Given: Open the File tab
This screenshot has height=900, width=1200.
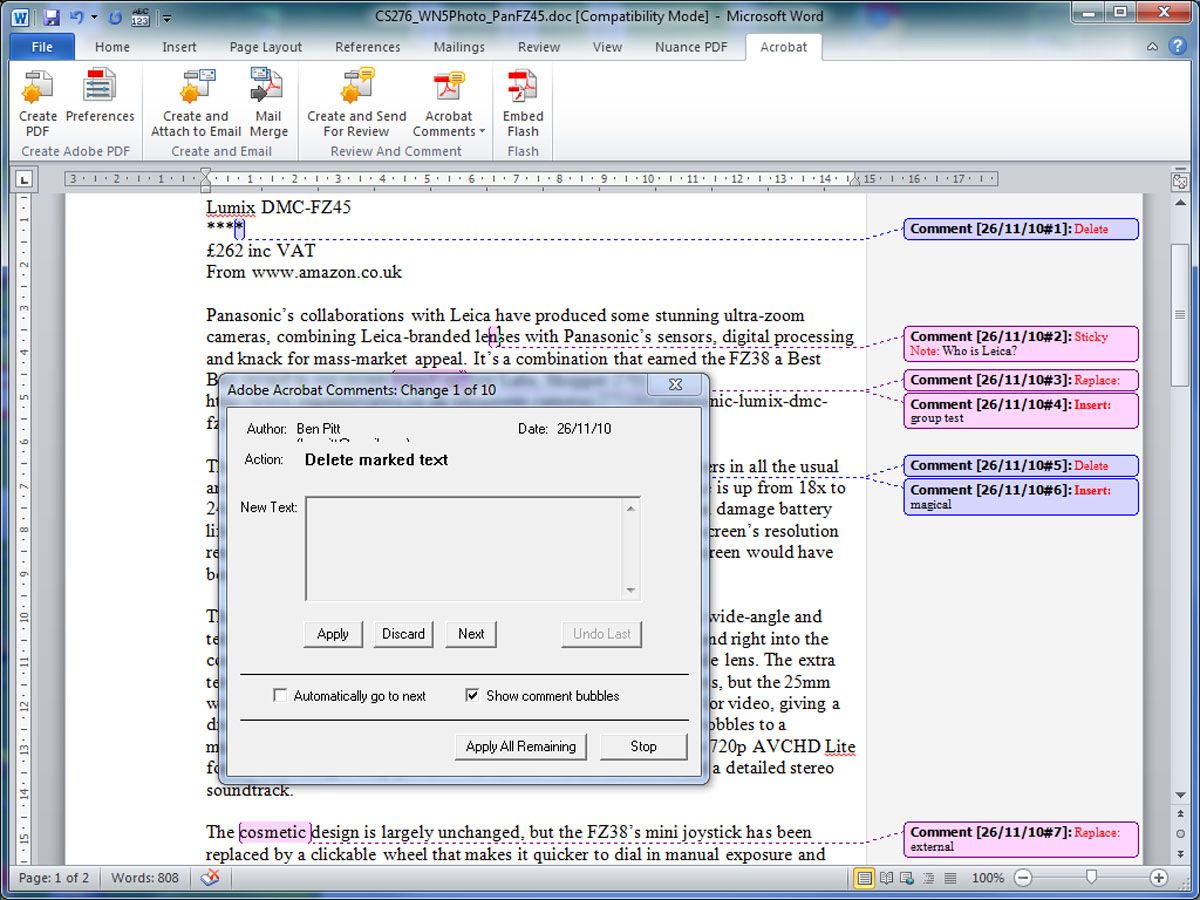Looking at the screenshot, I should pyautogui.click(x=42, y=47).
